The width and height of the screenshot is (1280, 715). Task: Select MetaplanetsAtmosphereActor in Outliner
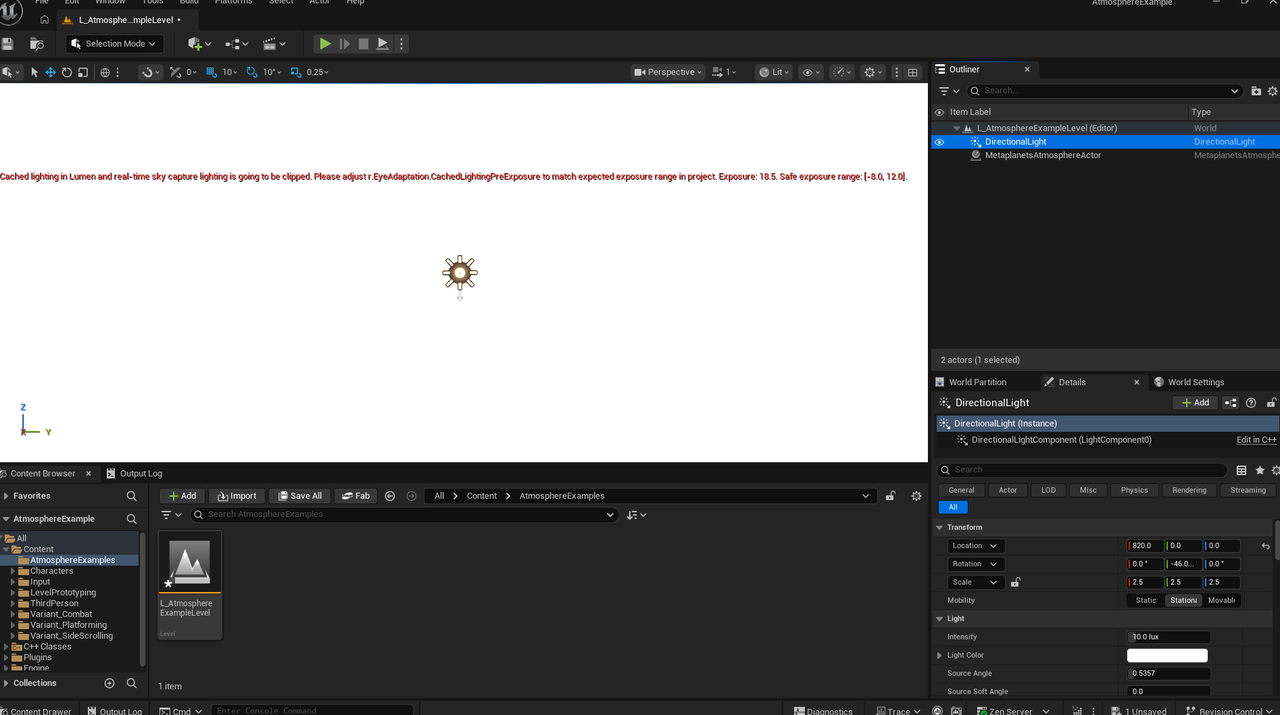coord(1043,155)
